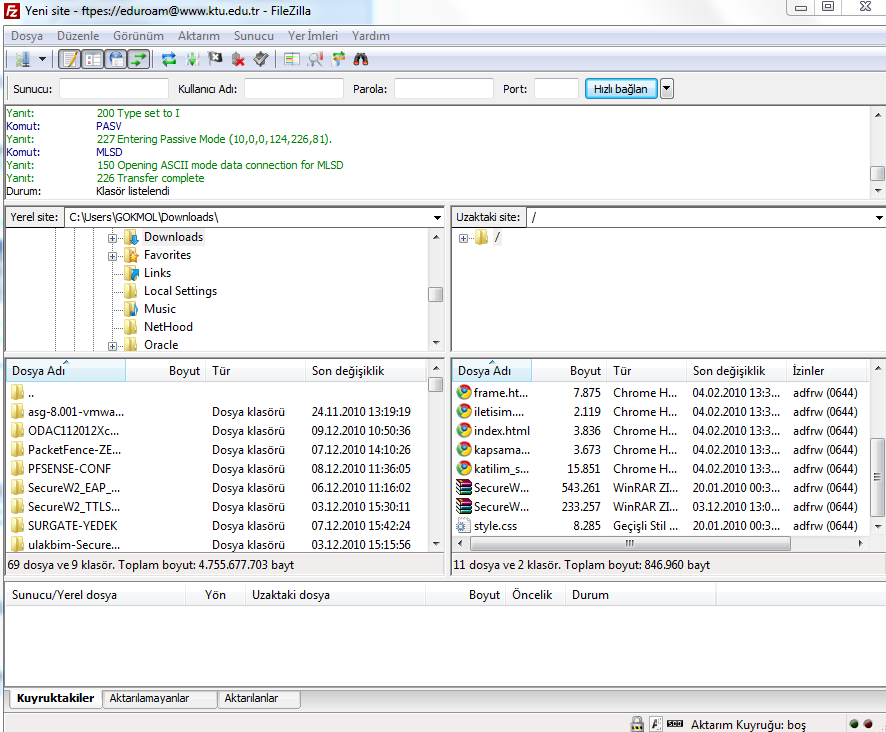
Task: Cancel the current operation
Action: coord(215,59)
